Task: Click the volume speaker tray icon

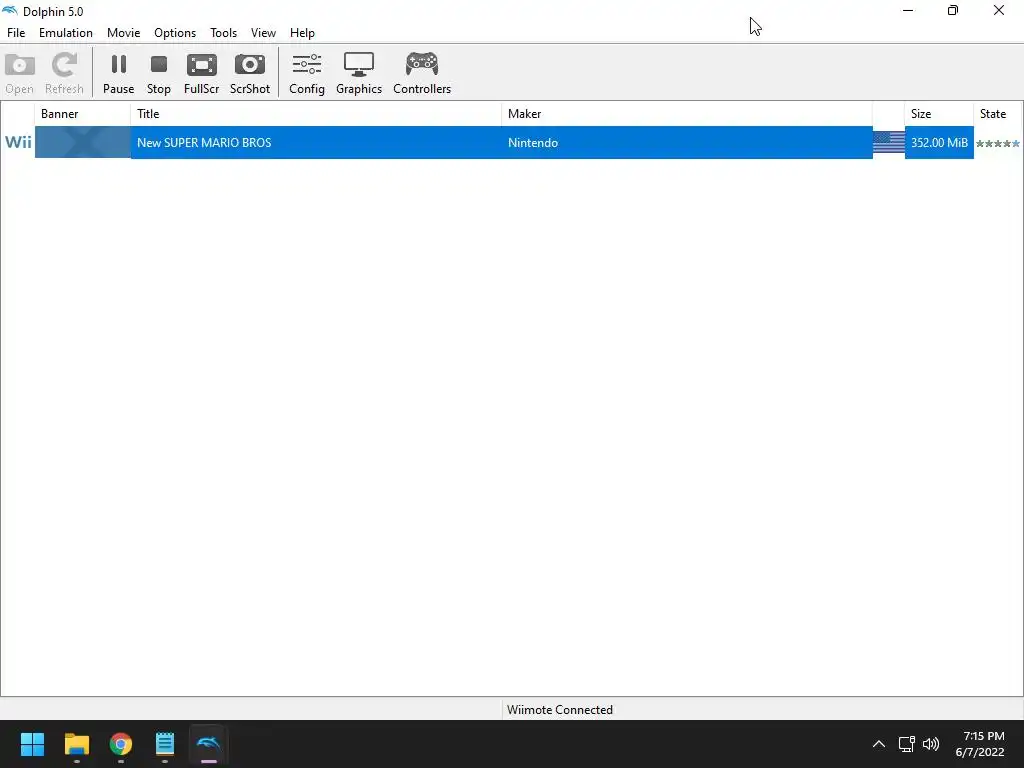Action: pyautogui.click(x=931, y=744)
